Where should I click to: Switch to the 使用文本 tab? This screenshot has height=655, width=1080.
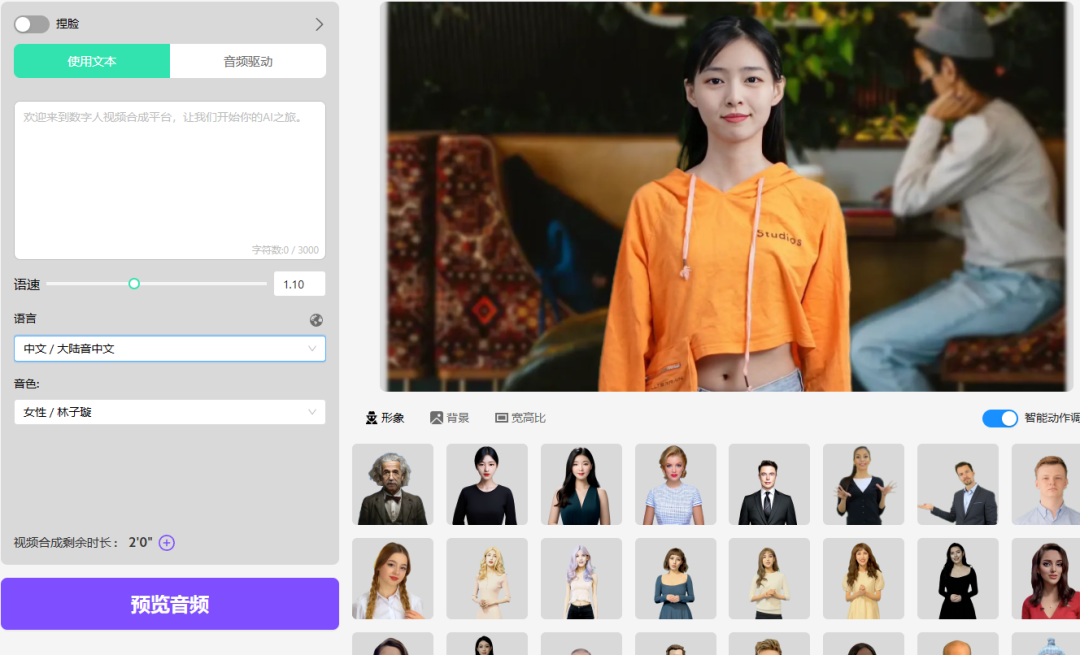[x=92, y=61]
